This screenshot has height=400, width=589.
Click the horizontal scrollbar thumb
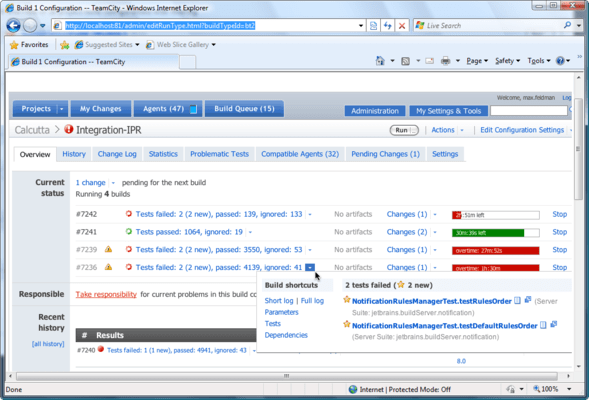coord(287,376)
